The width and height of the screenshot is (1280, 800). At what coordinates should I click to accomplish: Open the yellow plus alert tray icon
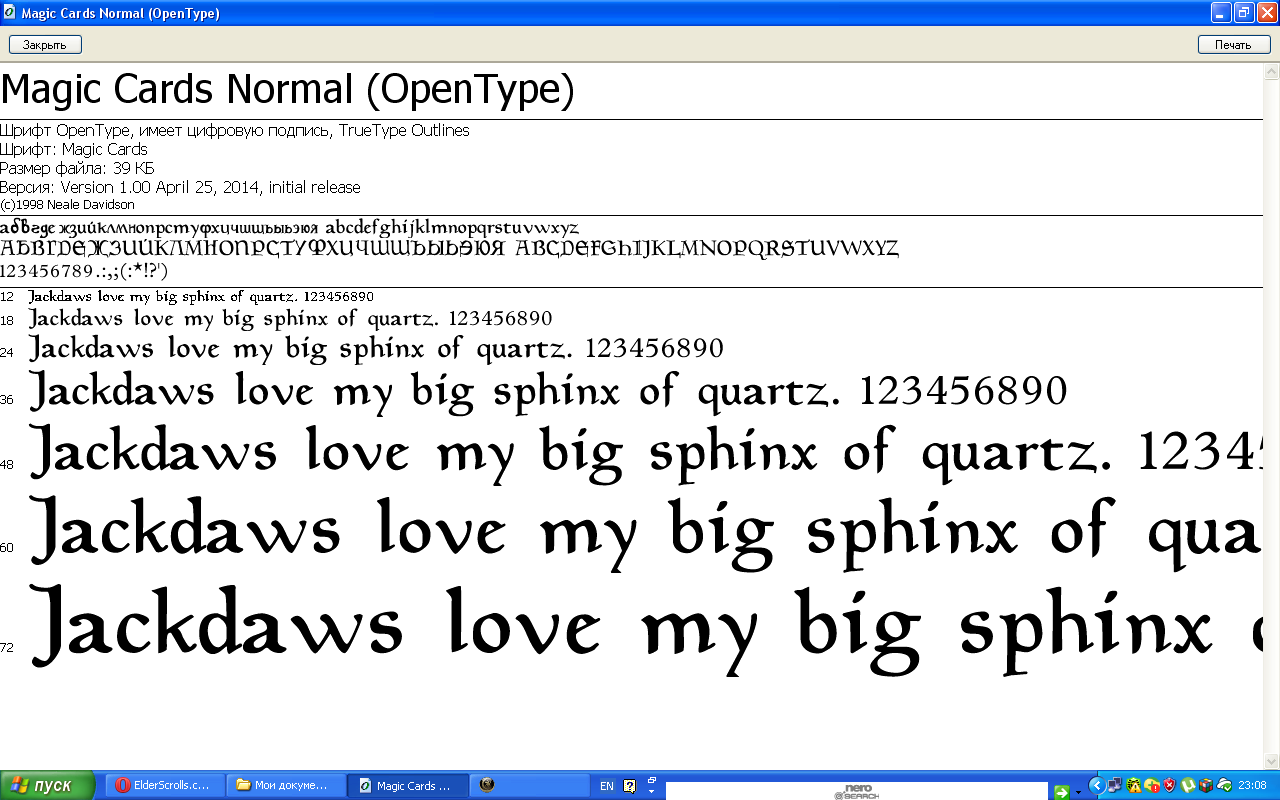(1151, 786)
